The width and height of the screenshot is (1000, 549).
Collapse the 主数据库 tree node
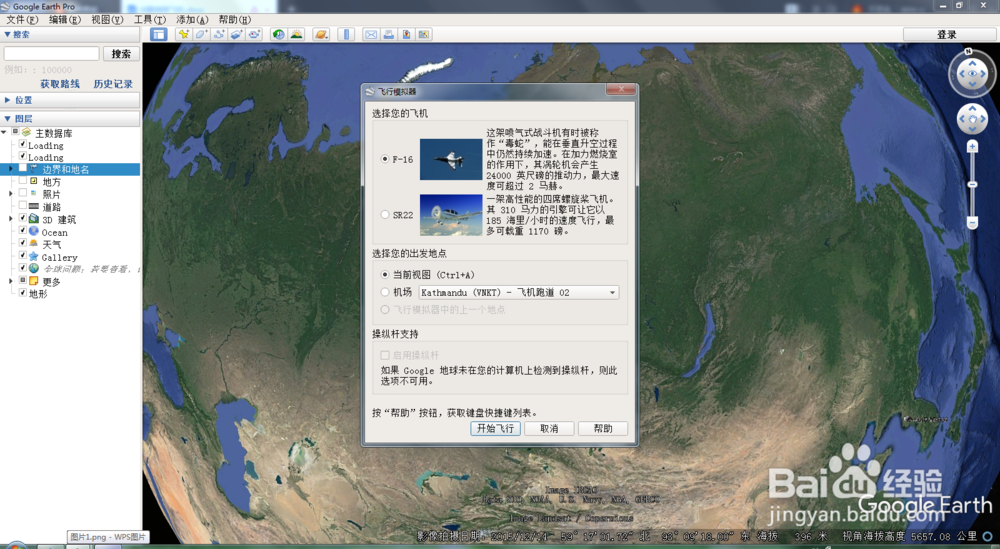click(4, 132)
